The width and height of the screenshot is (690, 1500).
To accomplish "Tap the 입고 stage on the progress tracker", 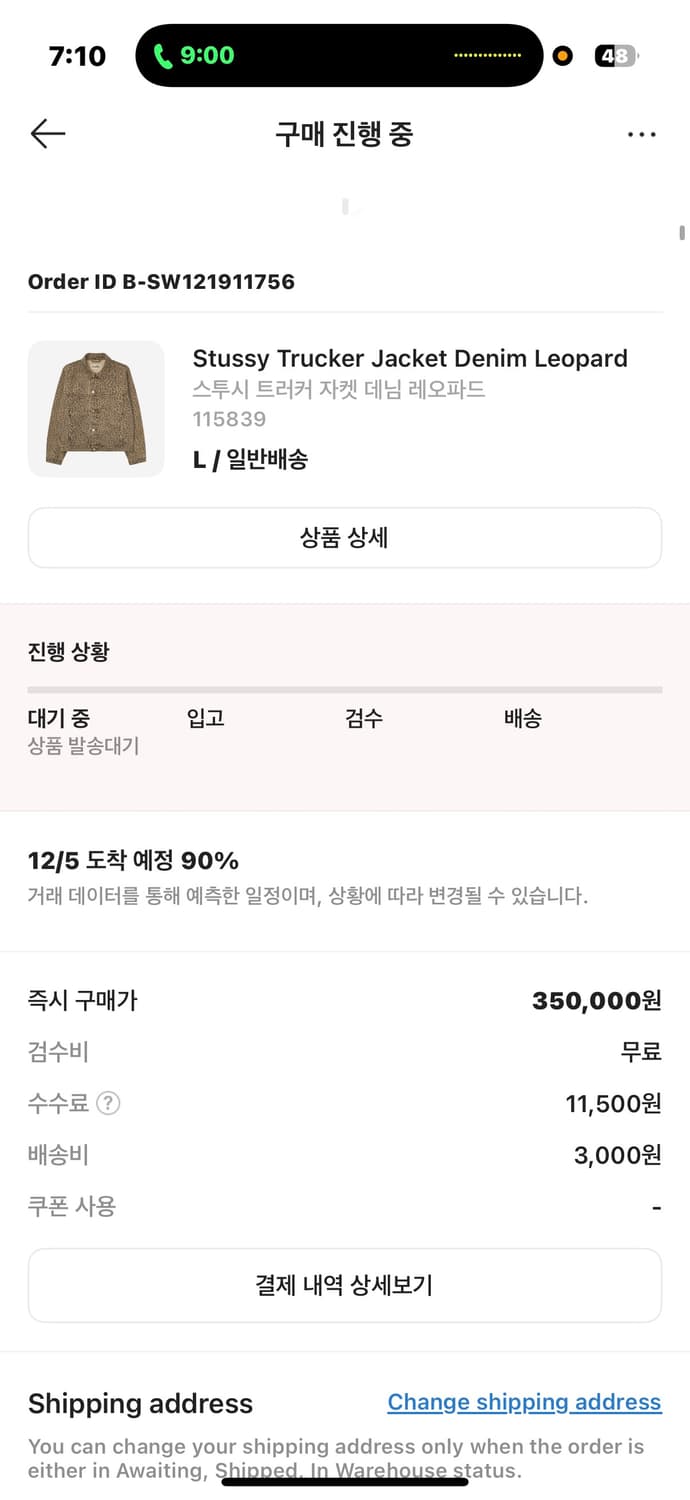I will tap(204, 718).
